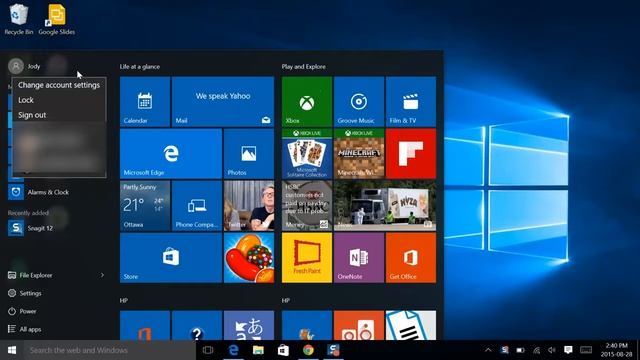Open the Calendar tile

click(x=145, y=102)
